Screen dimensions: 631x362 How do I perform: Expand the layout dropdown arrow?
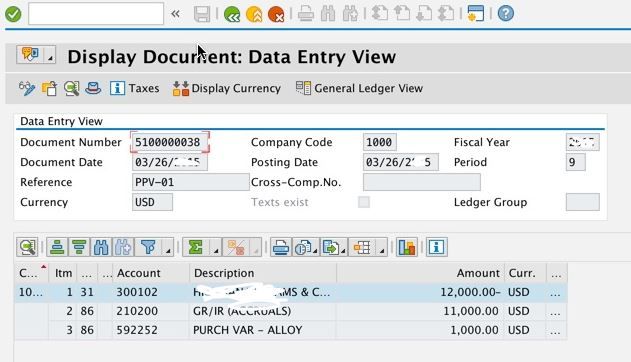(x=382, y=248)
